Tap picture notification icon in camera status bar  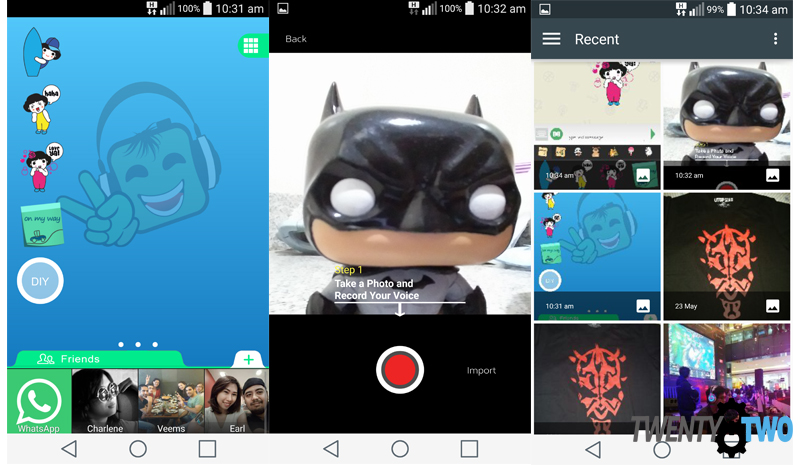coord(283,9)
